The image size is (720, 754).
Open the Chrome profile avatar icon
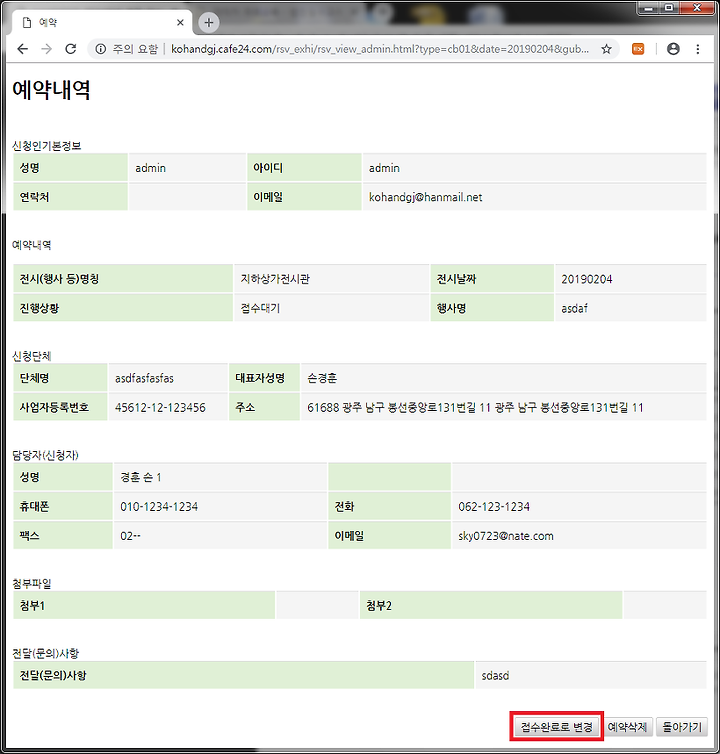coord(673,49)
